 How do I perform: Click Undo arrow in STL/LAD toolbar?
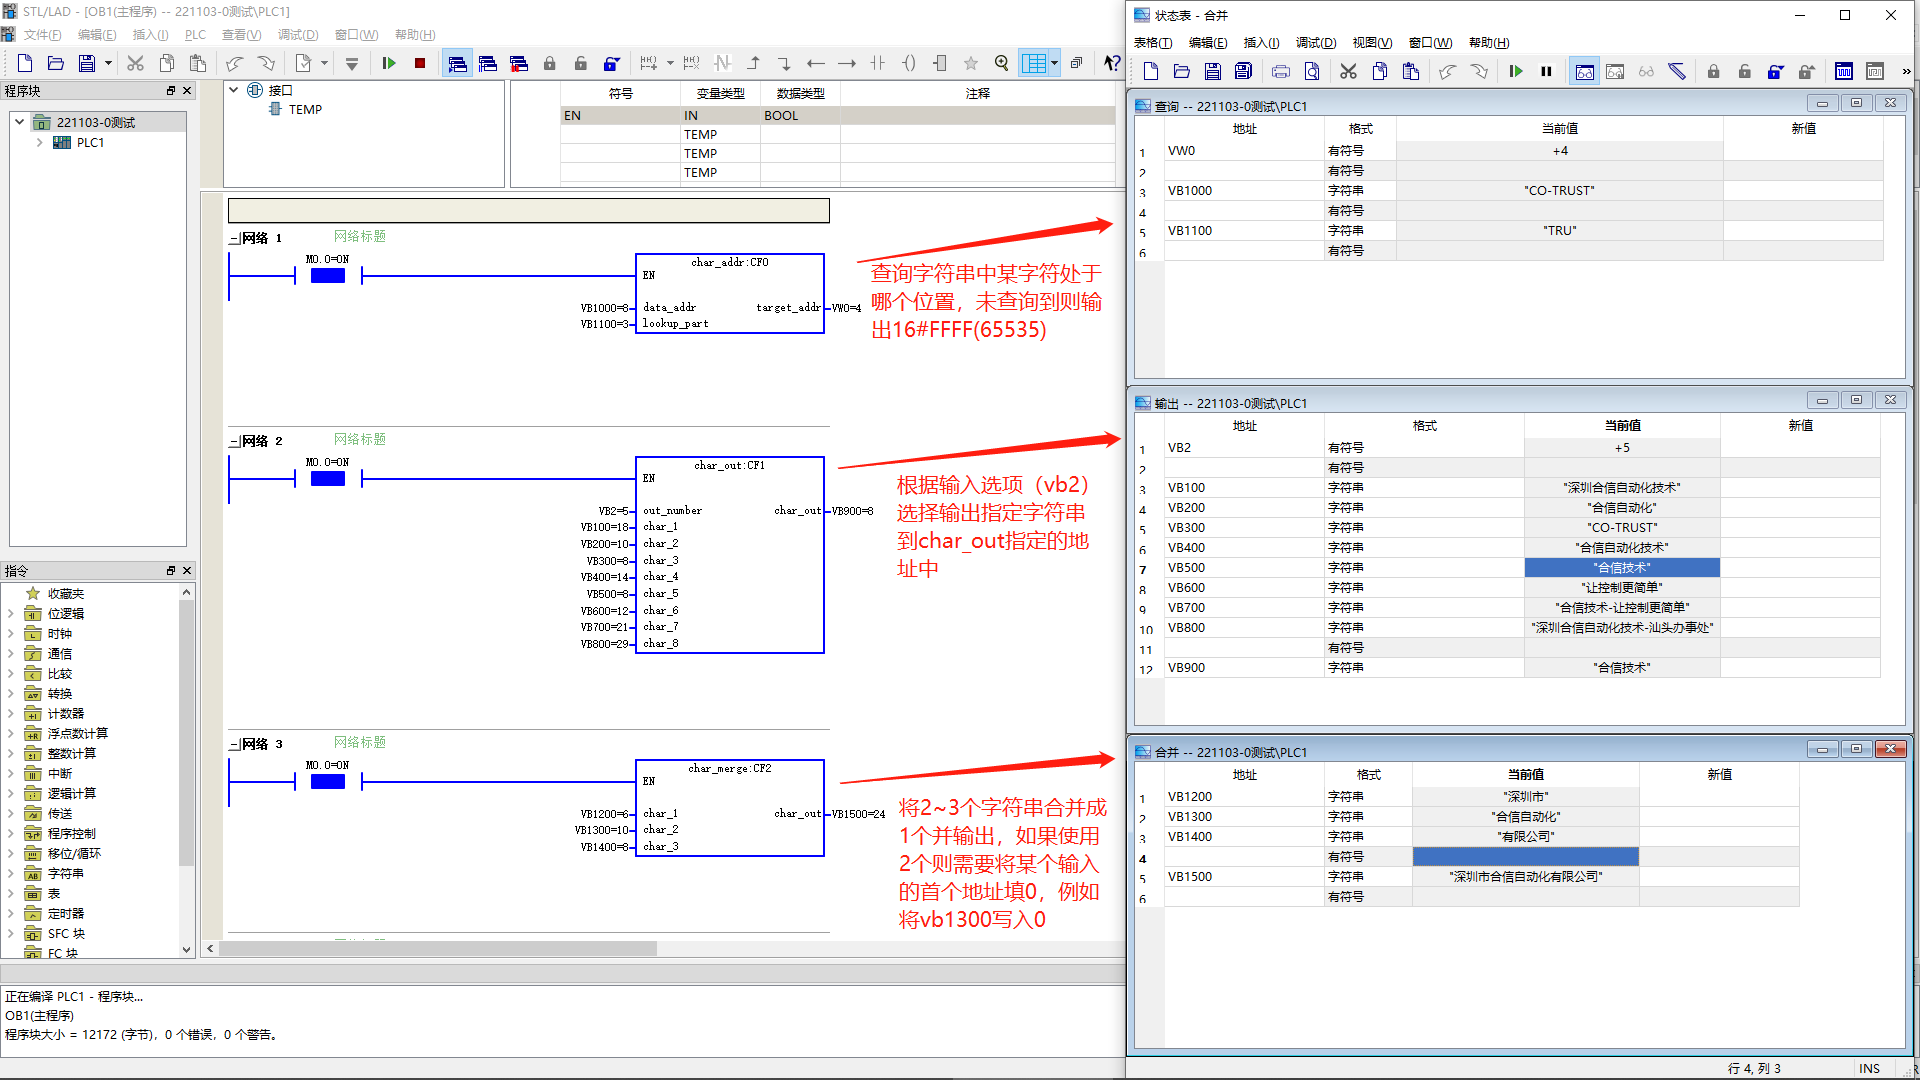[x=234, y=64]
